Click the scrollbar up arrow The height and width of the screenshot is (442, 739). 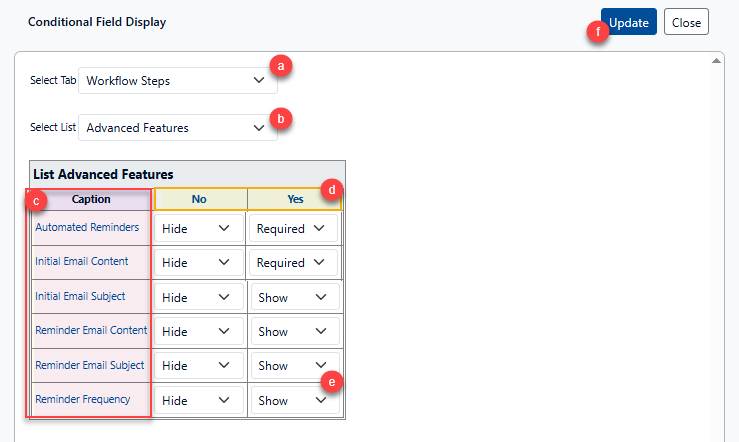pyautogui.click(x=717, y=62)
